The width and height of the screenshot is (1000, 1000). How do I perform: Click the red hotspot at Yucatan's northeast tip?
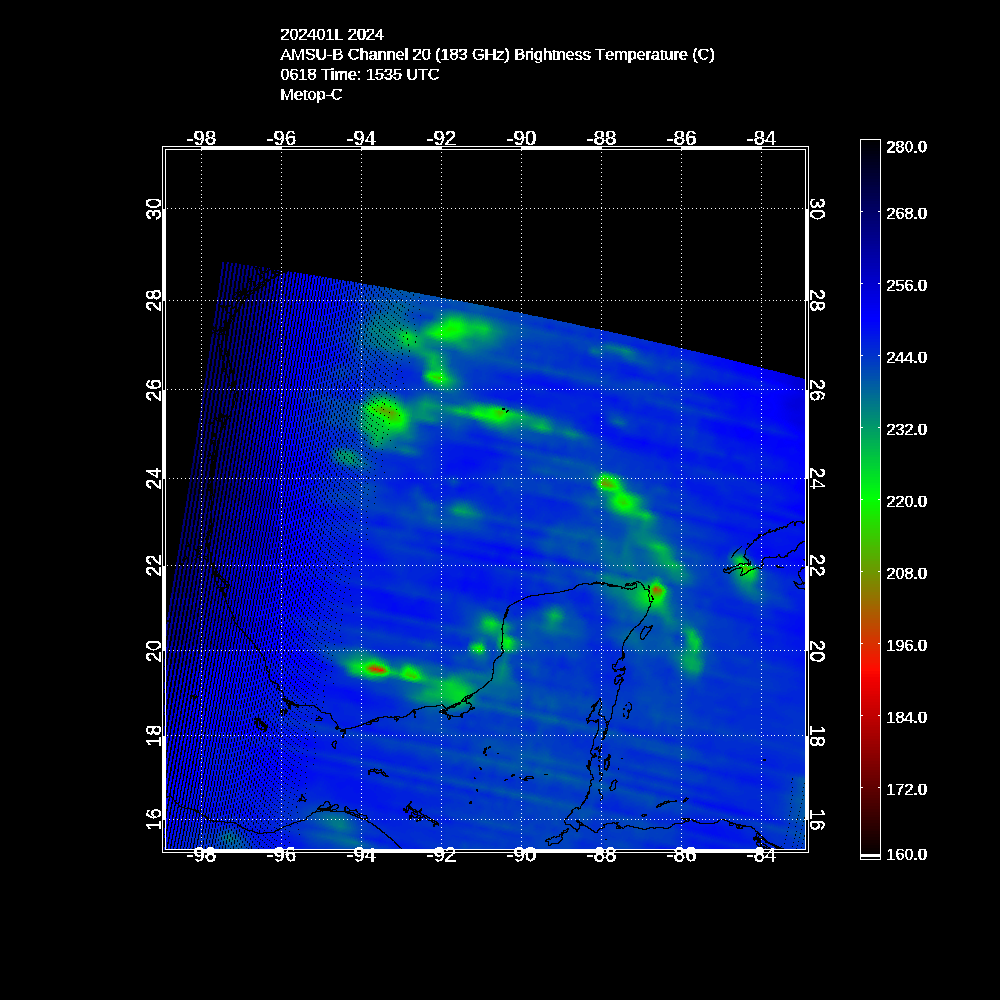(657, 591)
